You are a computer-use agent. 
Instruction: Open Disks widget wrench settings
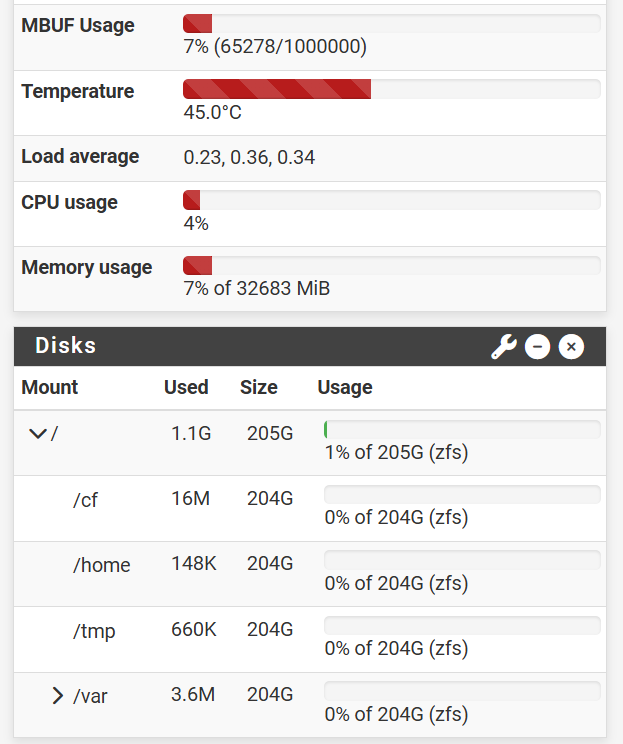click(503, 346)
